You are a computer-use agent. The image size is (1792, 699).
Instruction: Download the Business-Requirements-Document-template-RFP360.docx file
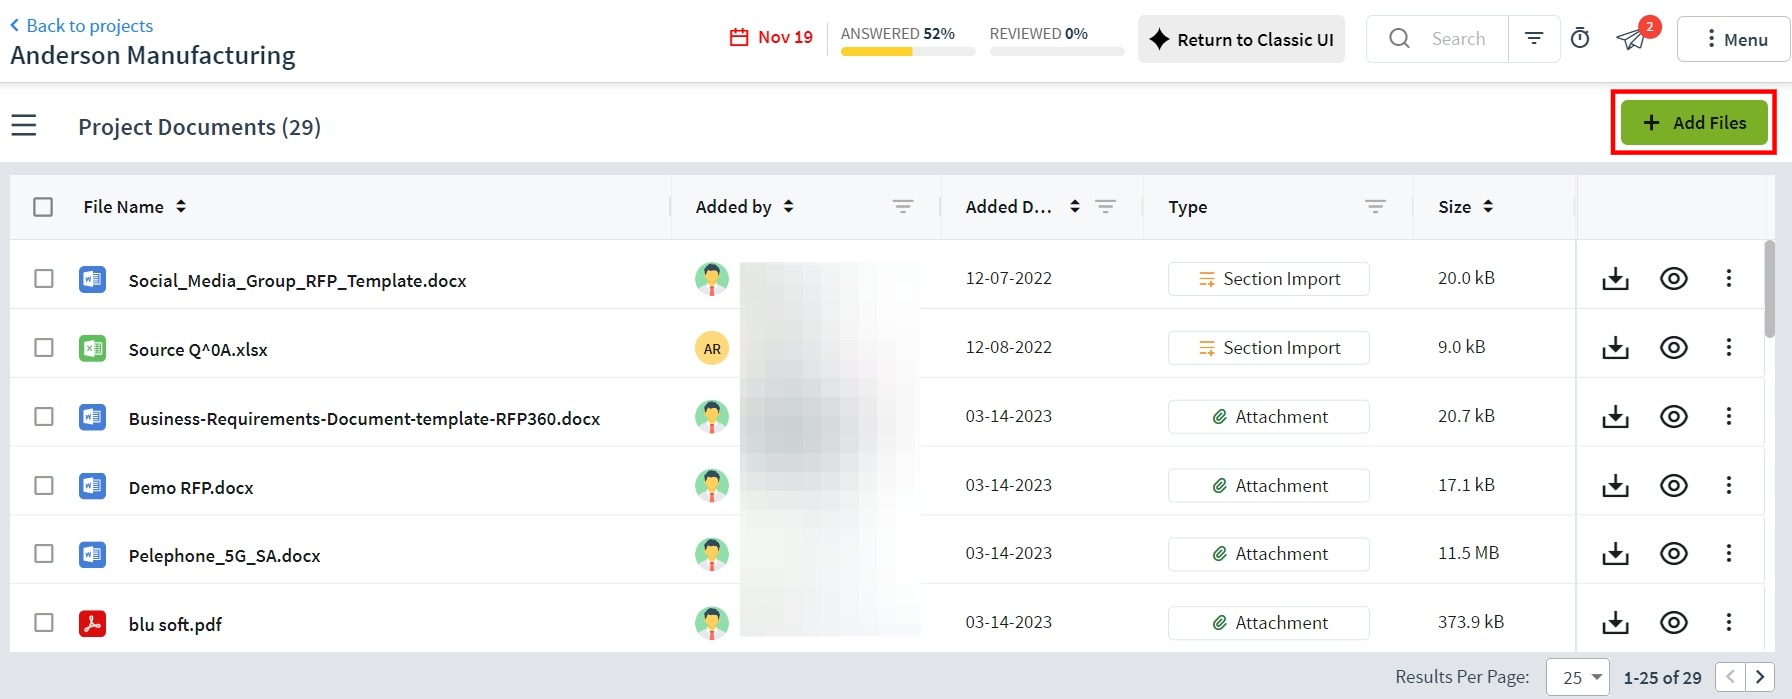pyautogui.click(x=1616, y=417)
